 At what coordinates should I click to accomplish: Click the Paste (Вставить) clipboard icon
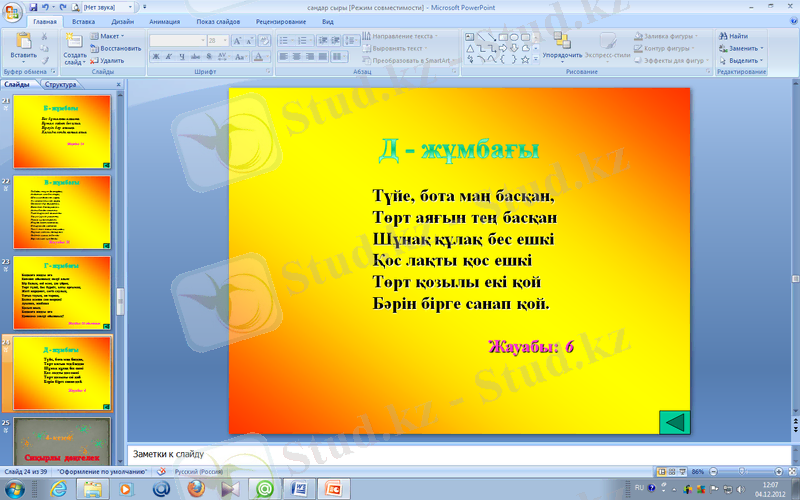(x=22, y=40)
